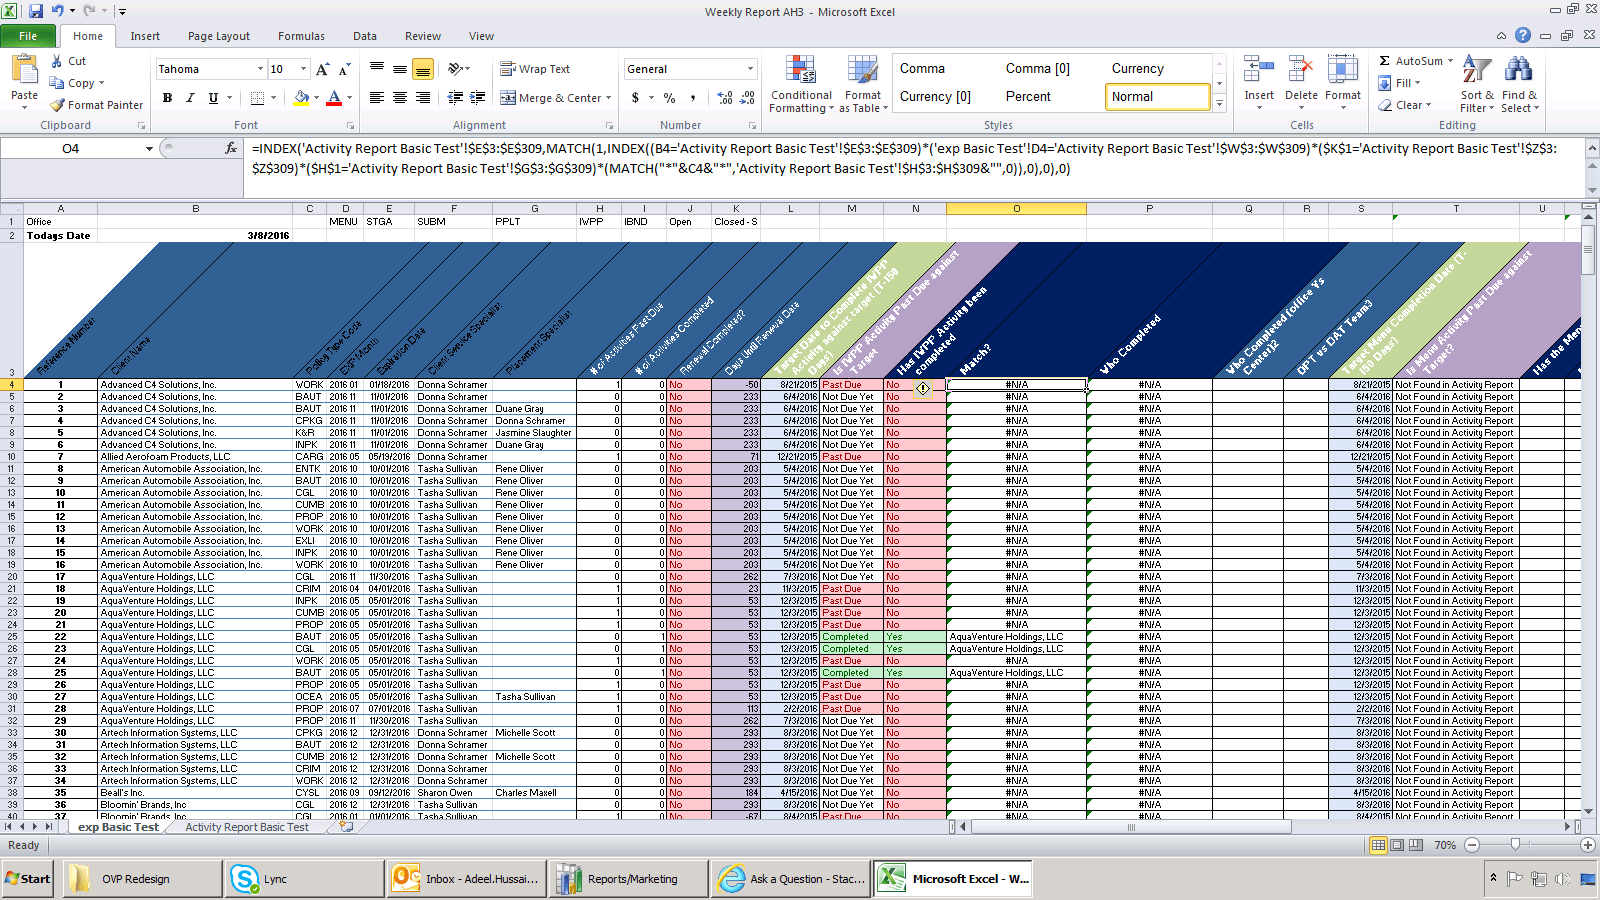The image size is (1600, 900).
Task: Toggle Bold formatting
Action: point(167,98)
